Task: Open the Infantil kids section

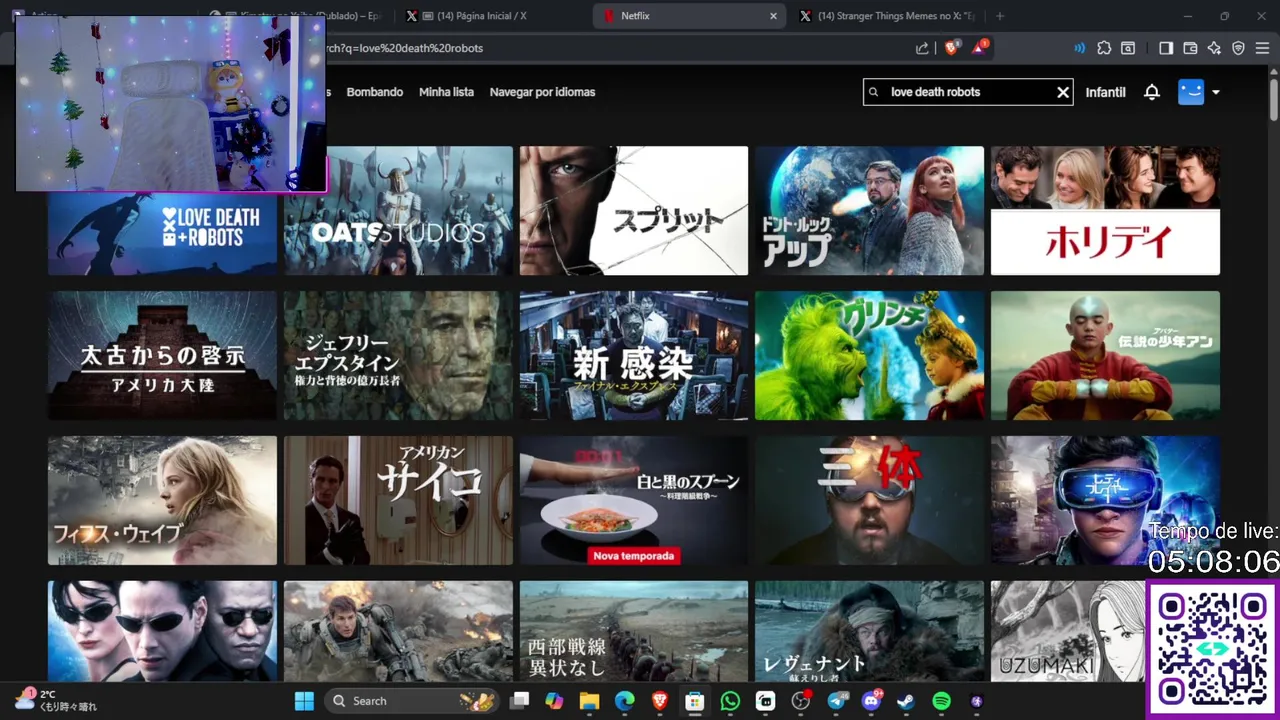Action: pos(1106,92)
